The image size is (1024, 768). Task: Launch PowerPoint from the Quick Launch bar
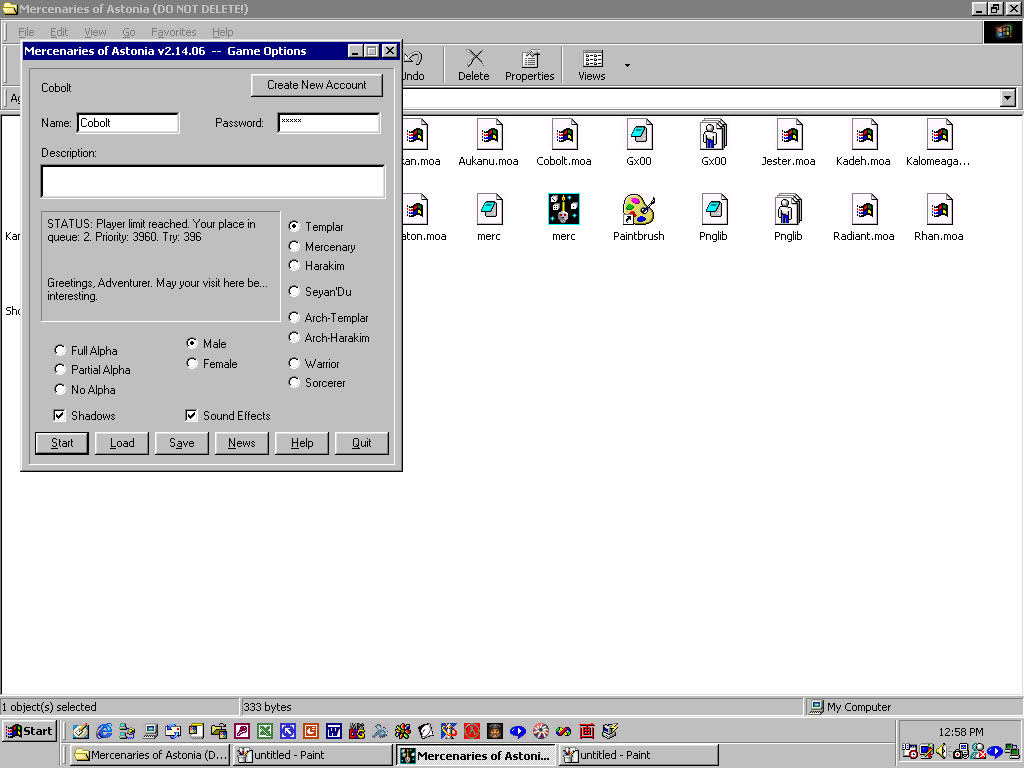(311, 731)
